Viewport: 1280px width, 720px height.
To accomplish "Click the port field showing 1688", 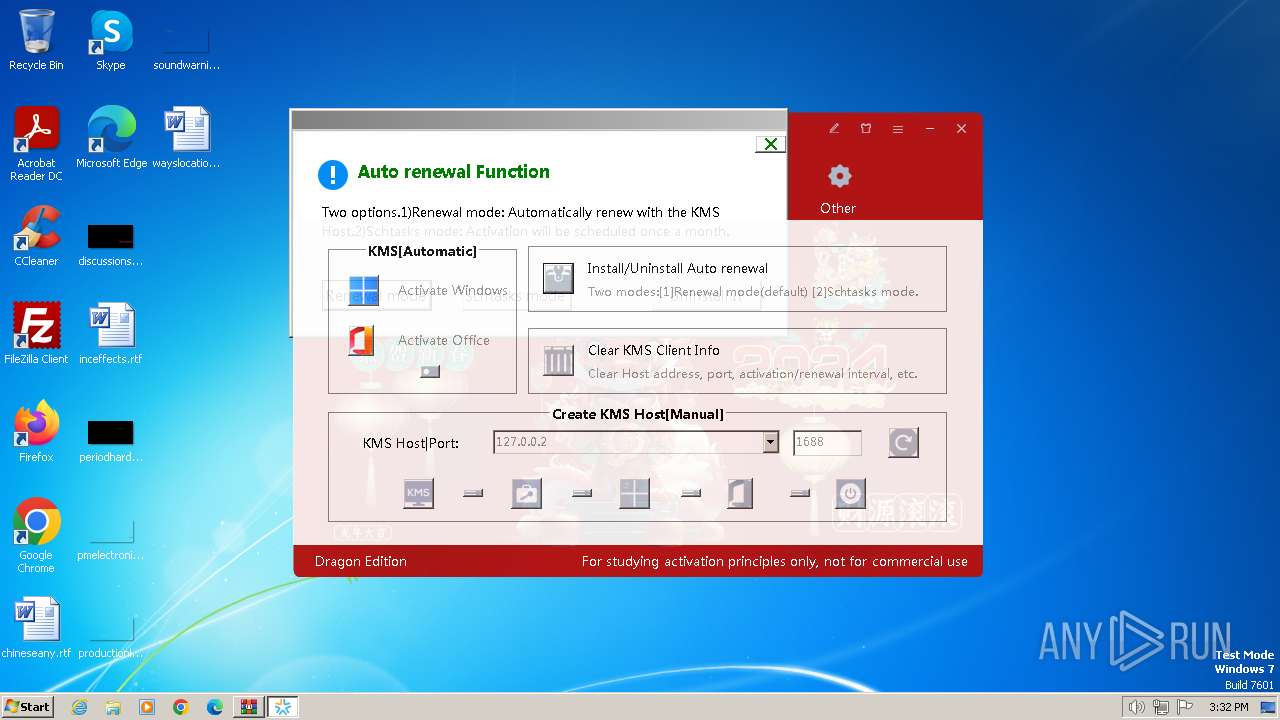I will (827, 442).
